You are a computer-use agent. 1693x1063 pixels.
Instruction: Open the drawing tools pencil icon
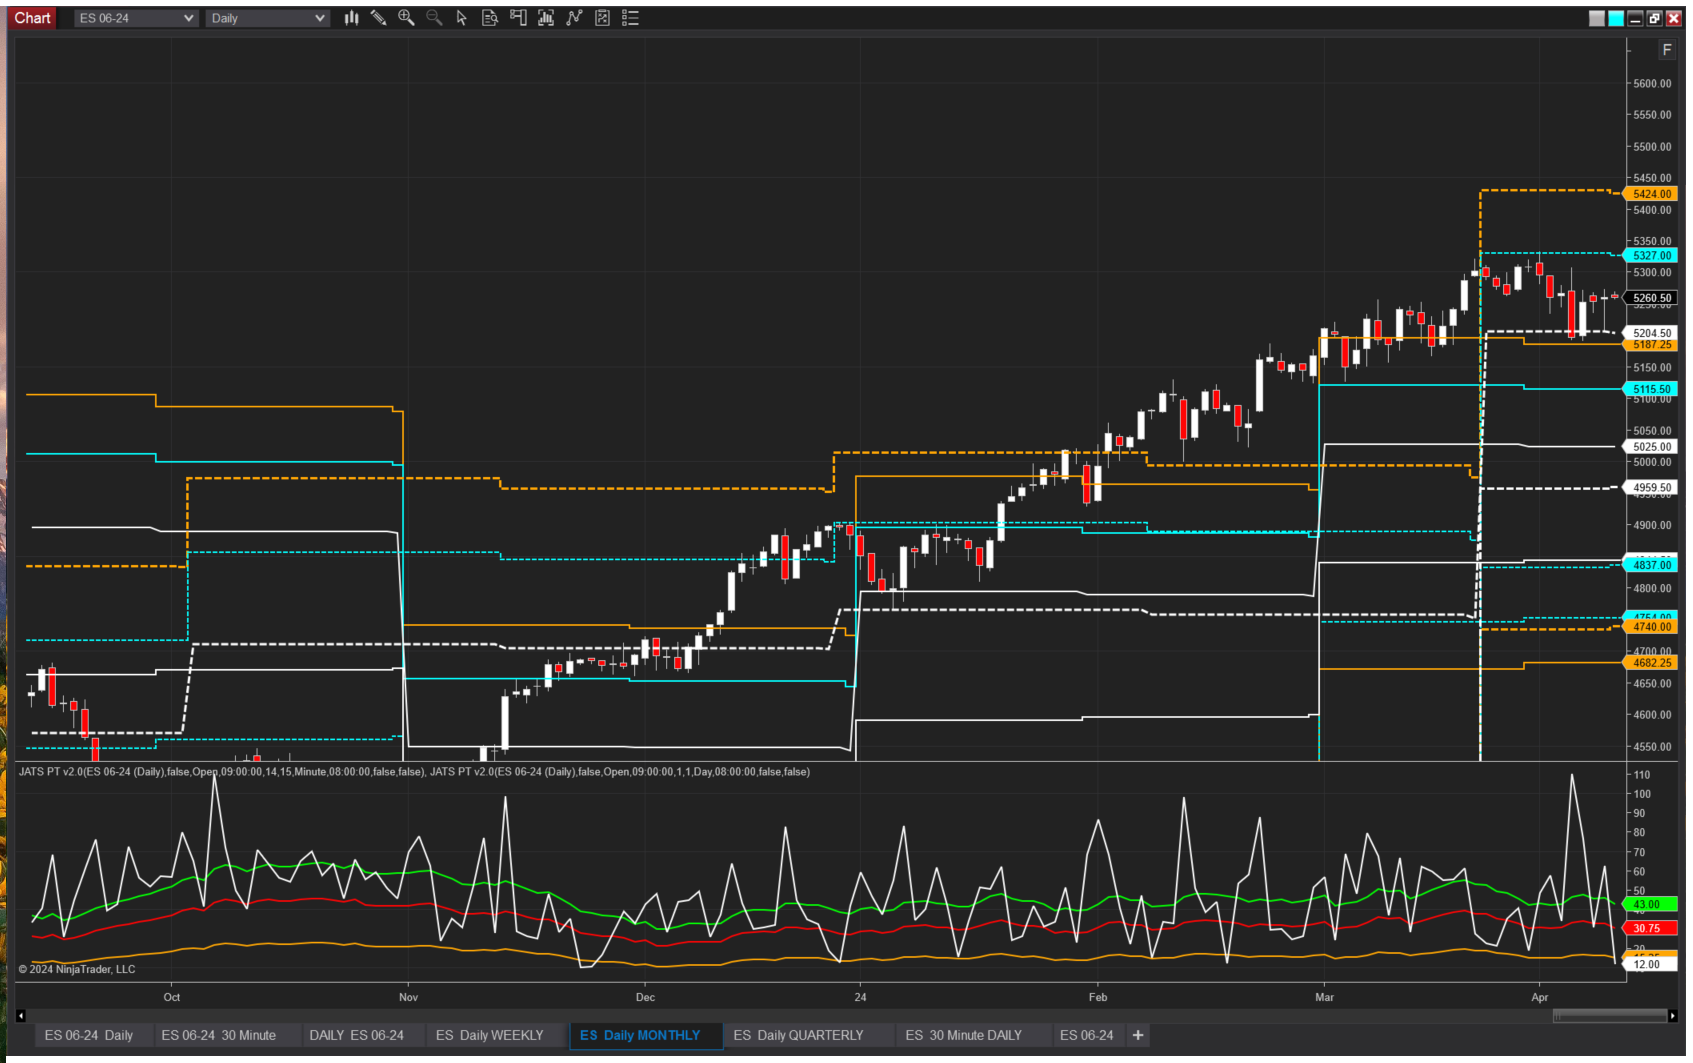point(379,17)
